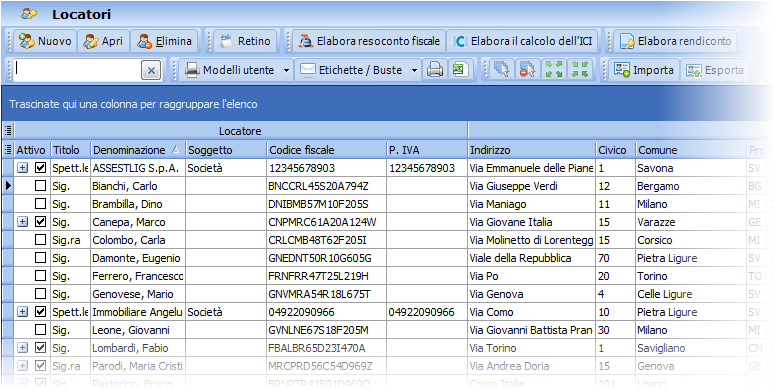Click fiscal code FRNFRR47T25L219H
This screenshot has width=775, height=389.
click(327, 276)
